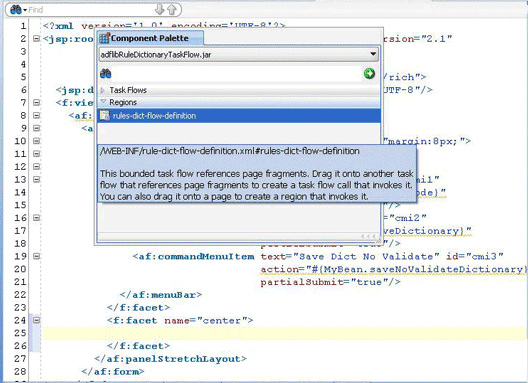Collapse the Regions section
This screenshot has width=528, height=383.
tap(103, 101)
